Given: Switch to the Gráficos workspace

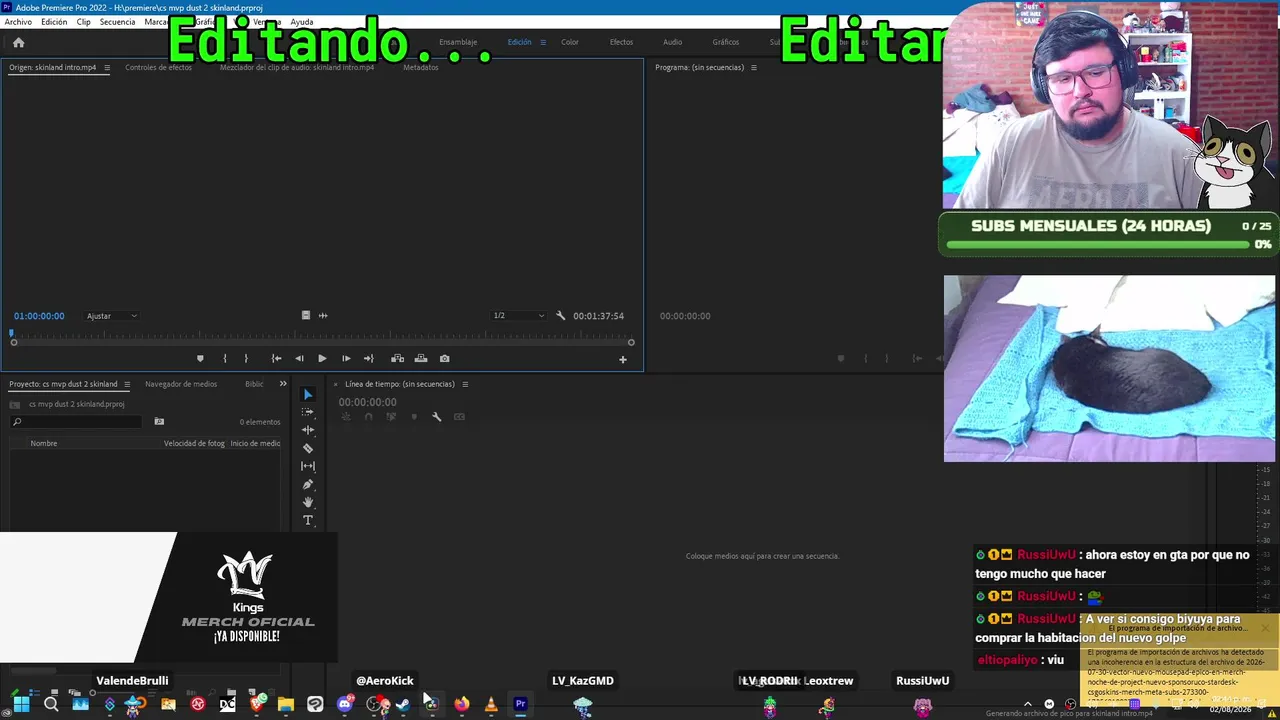Looking at the screenshot, I should tap(726, 42).
